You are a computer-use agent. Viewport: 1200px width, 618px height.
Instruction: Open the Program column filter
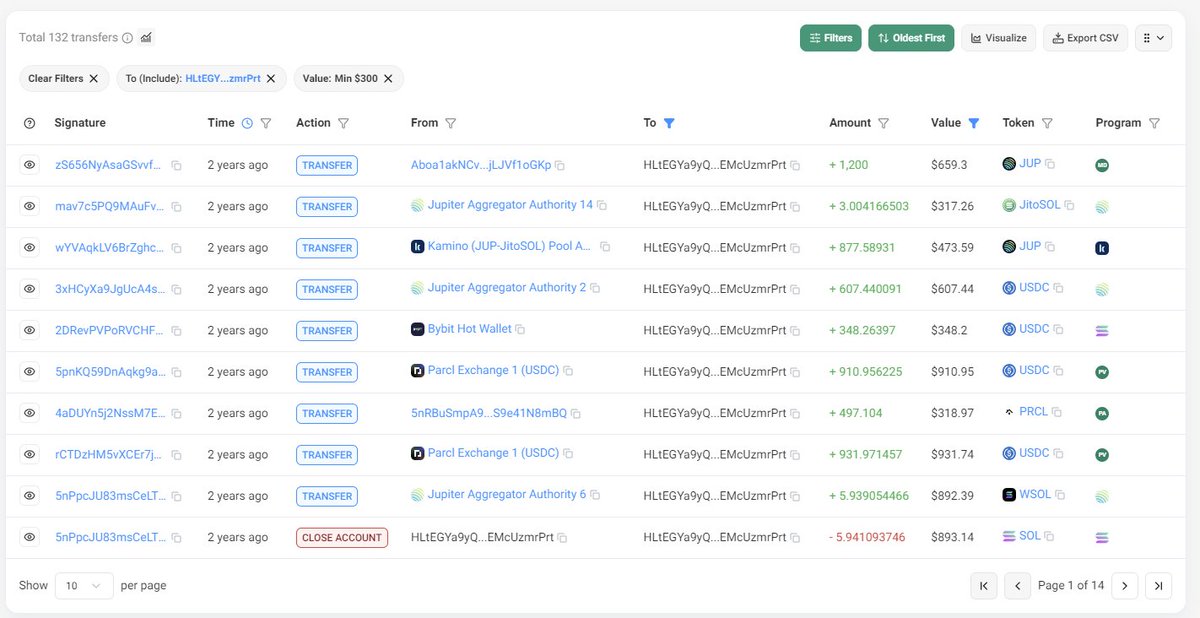(1154, 123)
